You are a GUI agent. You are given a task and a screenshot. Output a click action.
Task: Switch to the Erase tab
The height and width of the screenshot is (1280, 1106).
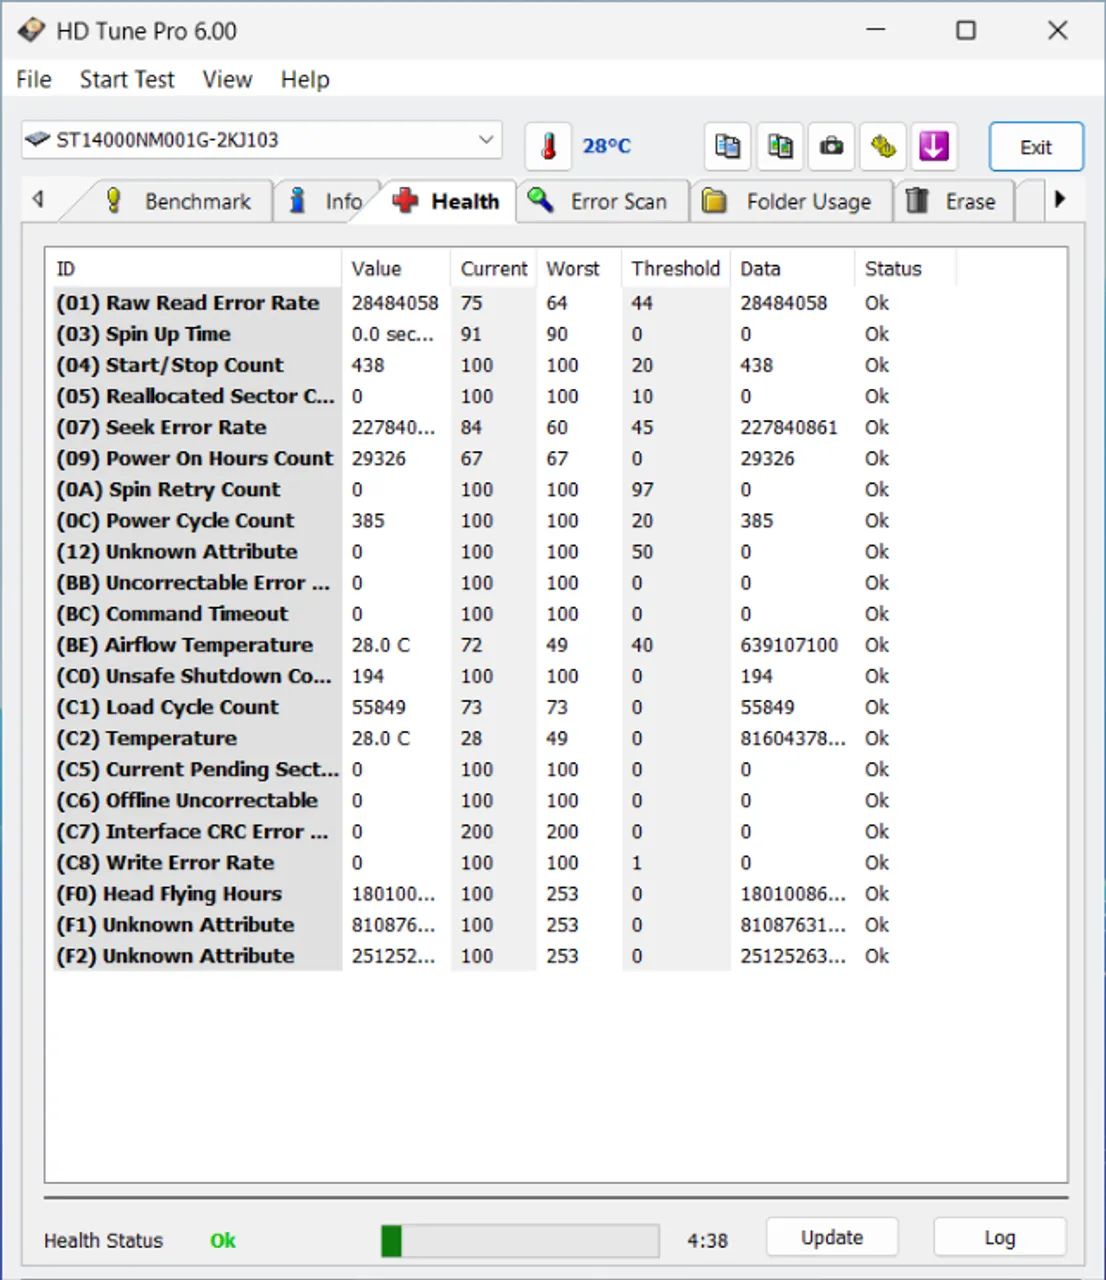coord(954,201)
